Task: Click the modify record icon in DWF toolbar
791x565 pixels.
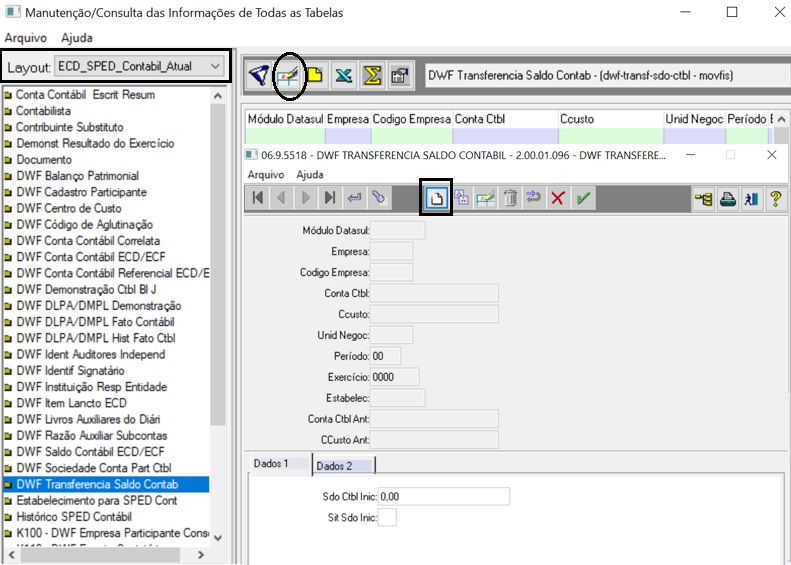Action: 485,198
